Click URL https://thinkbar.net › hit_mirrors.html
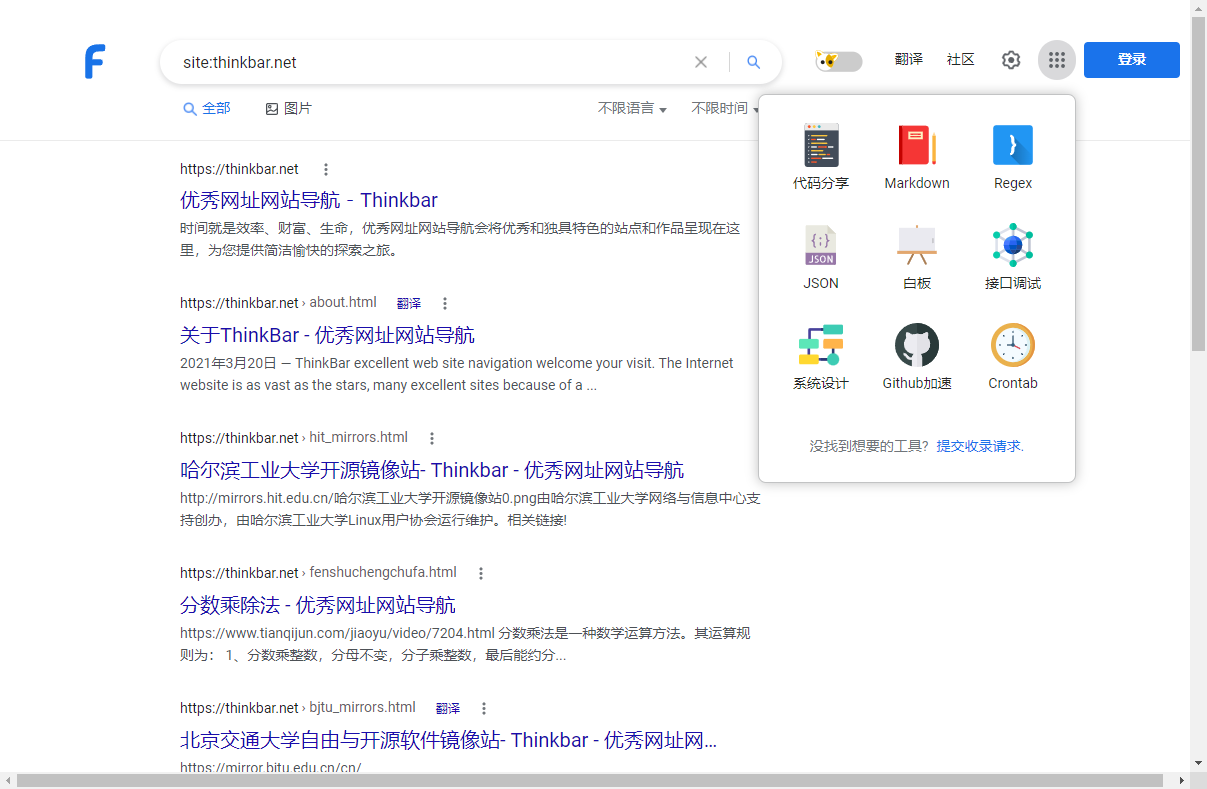 point(294,438)
